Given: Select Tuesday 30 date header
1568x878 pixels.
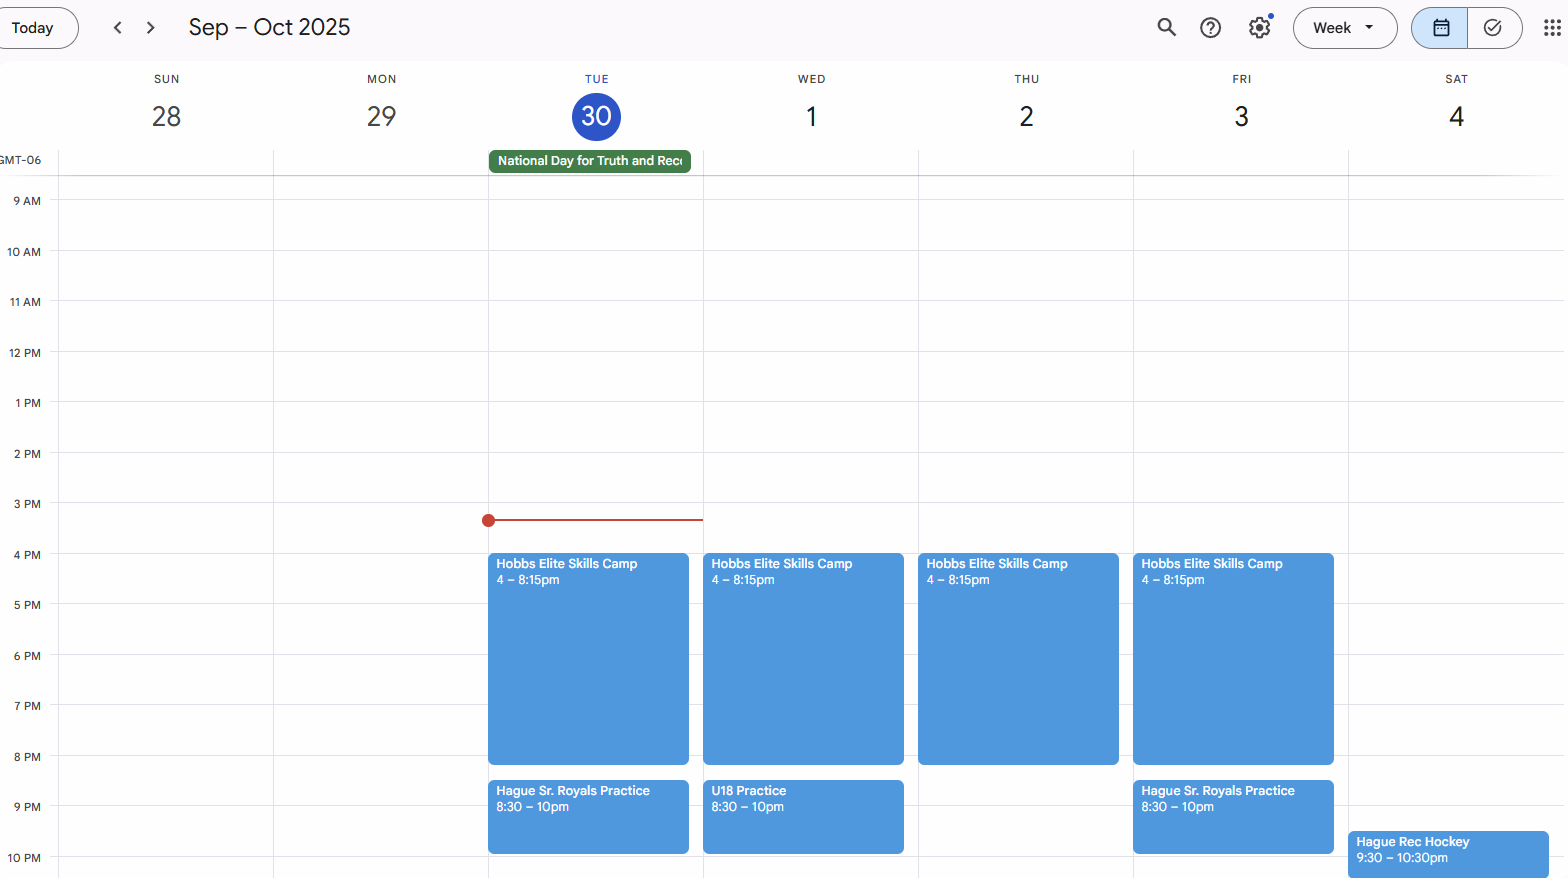Looking at the screenshot, I should point(596,117).
